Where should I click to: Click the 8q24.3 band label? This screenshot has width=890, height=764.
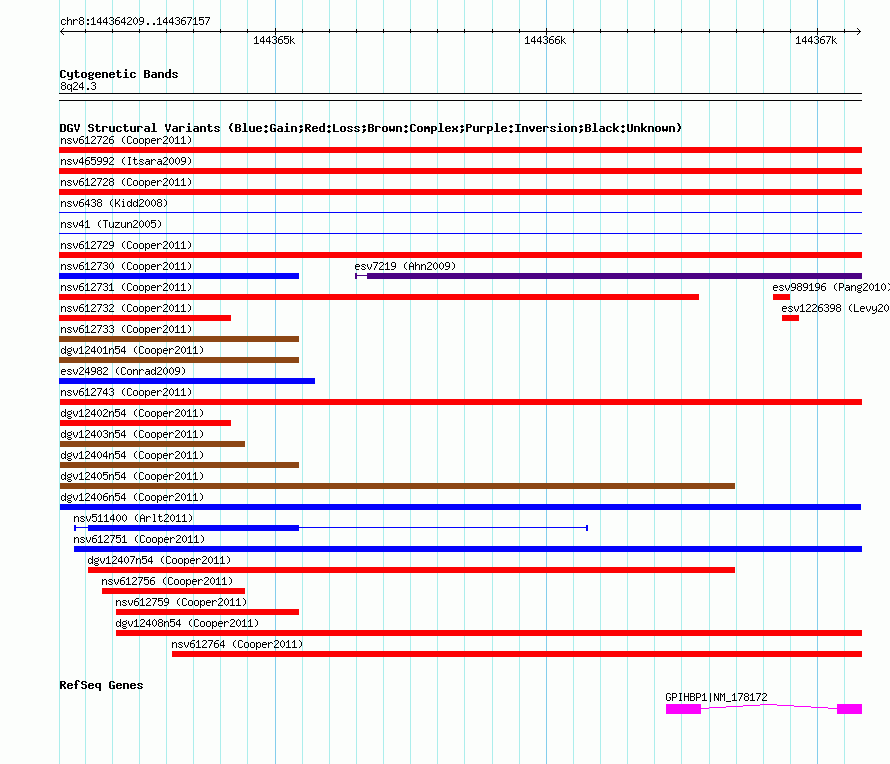point(78,86)
